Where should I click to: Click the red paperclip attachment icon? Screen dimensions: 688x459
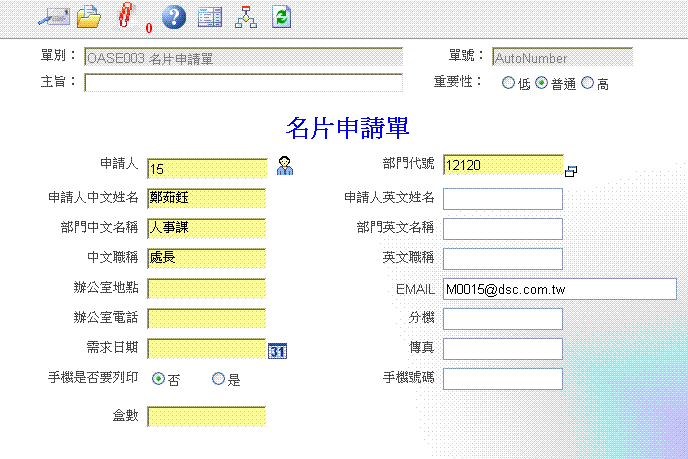[x=125, y=16]
